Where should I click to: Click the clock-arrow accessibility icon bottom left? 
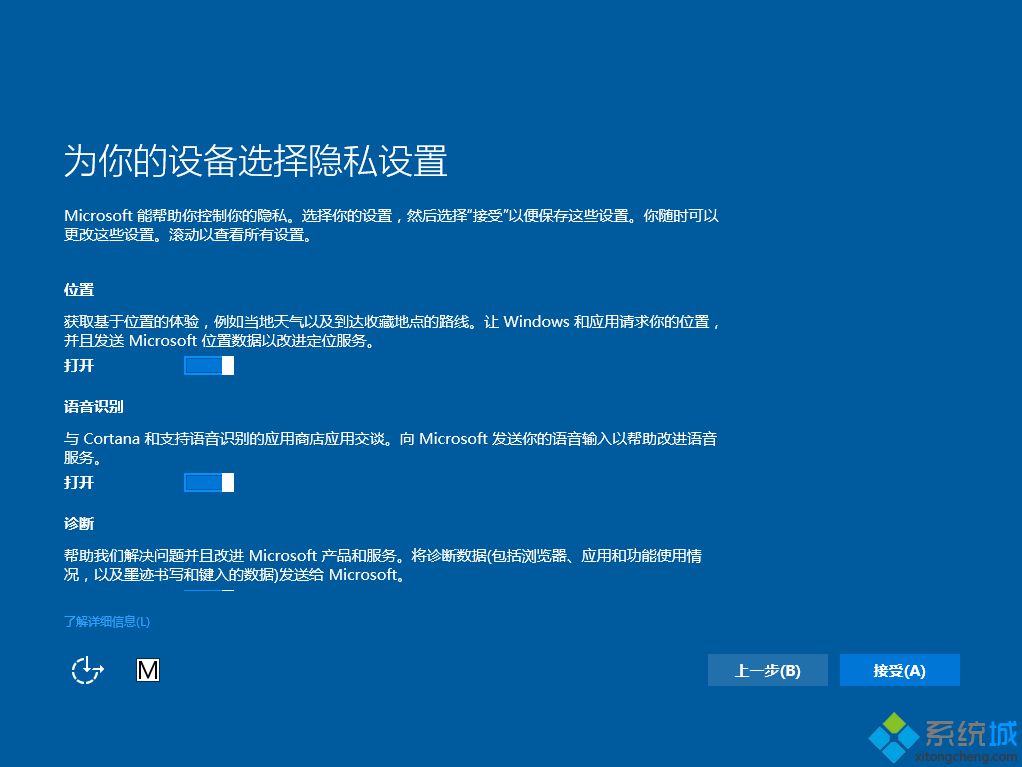pos(86,670)
